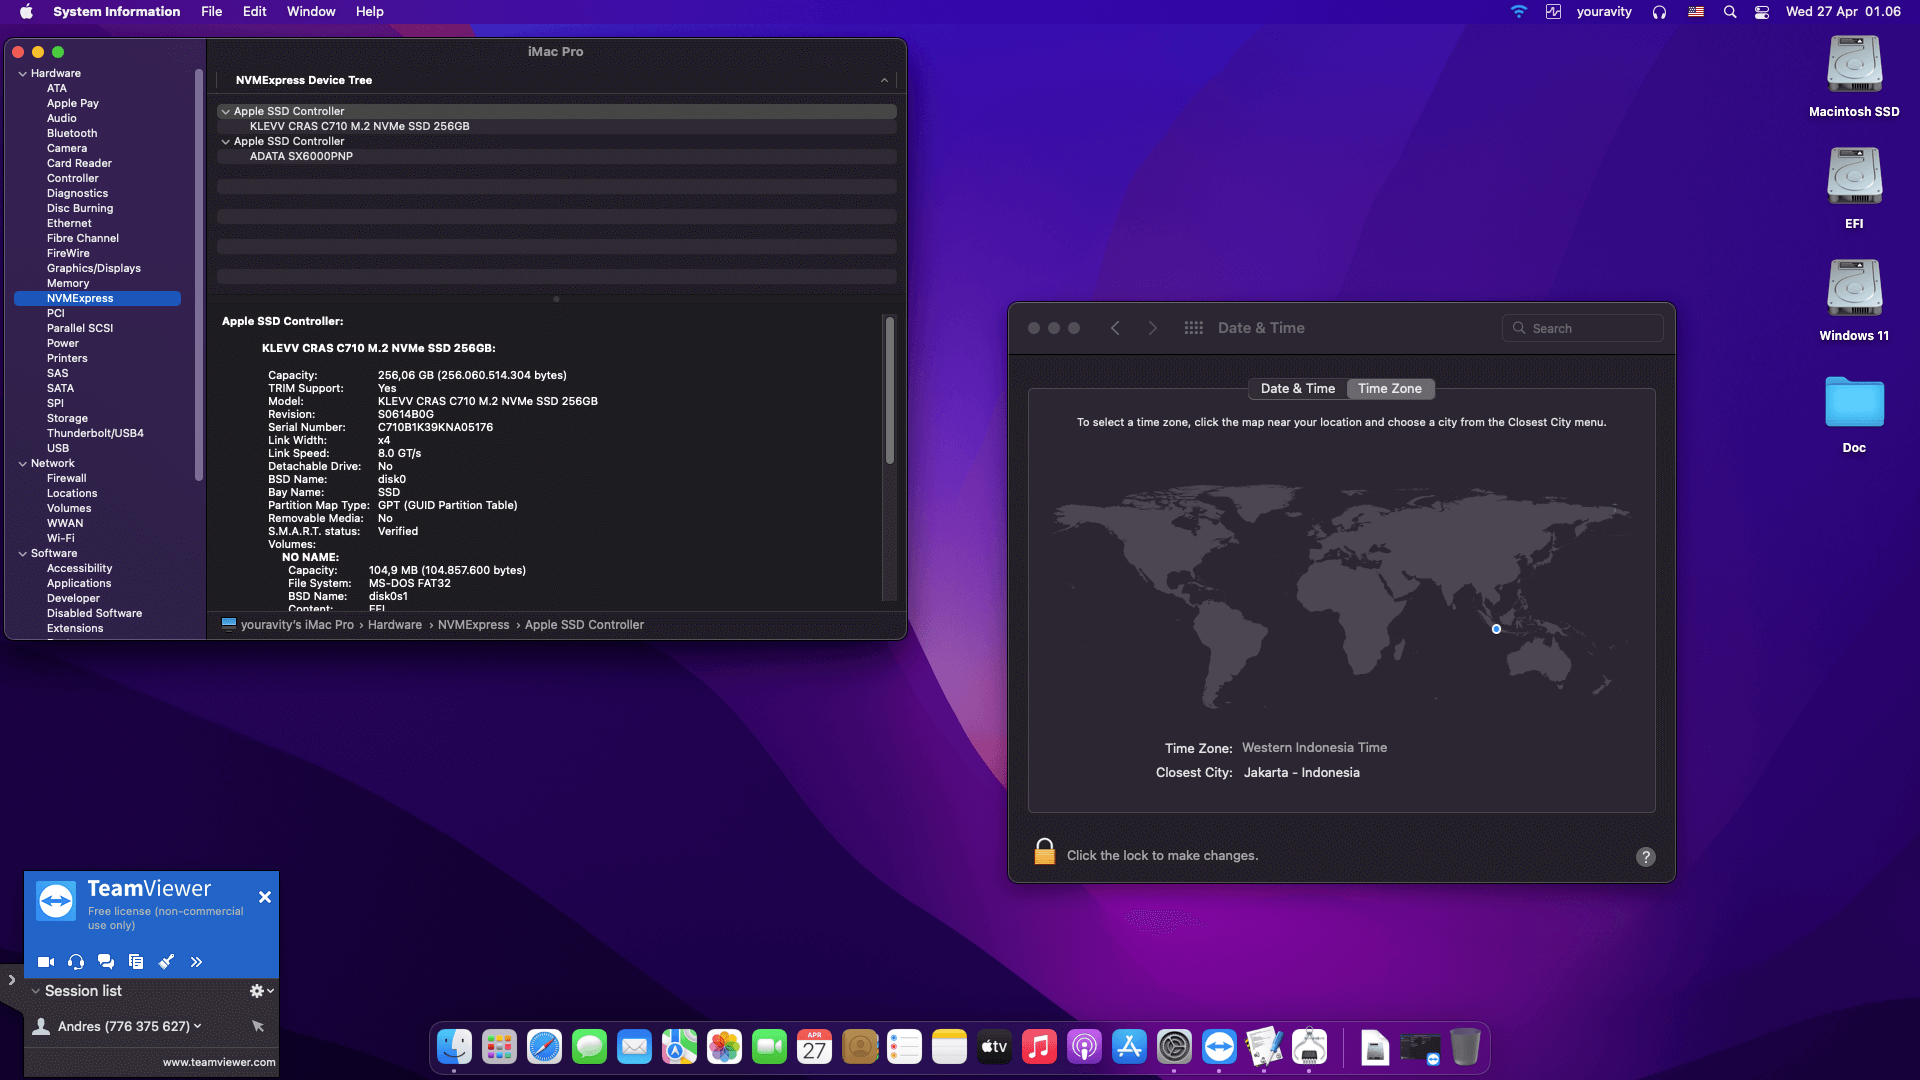Image resolution: width=1920 pixels, height=1080 pixels.
Task: Open TeamViewer chat icon
Action: [x=106, y=962]
